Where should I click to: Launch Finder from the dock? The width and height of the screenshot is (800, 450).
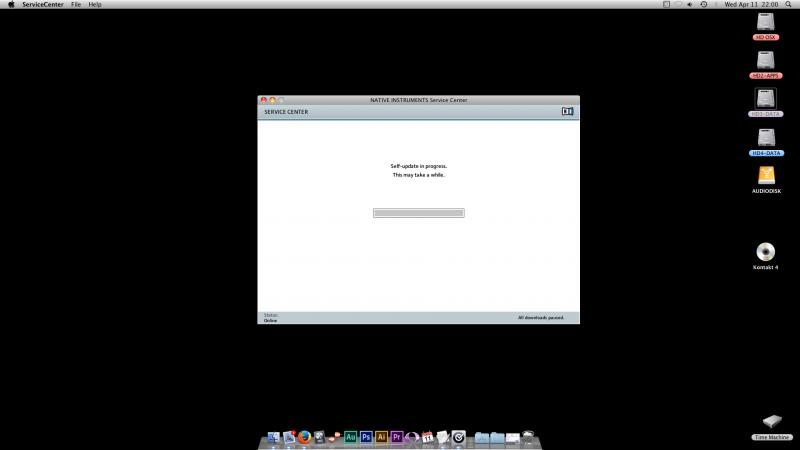(x=273, y=437)
